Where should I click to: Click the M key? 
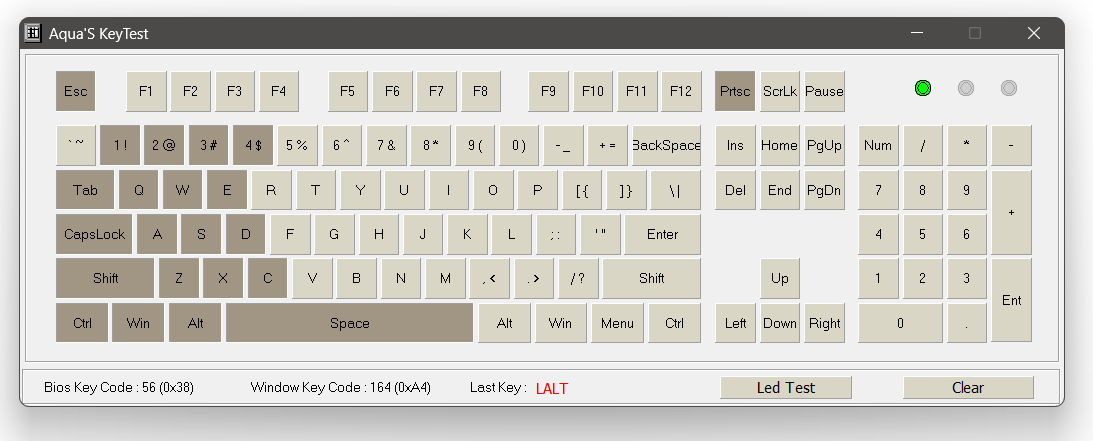tap(445, 278)
